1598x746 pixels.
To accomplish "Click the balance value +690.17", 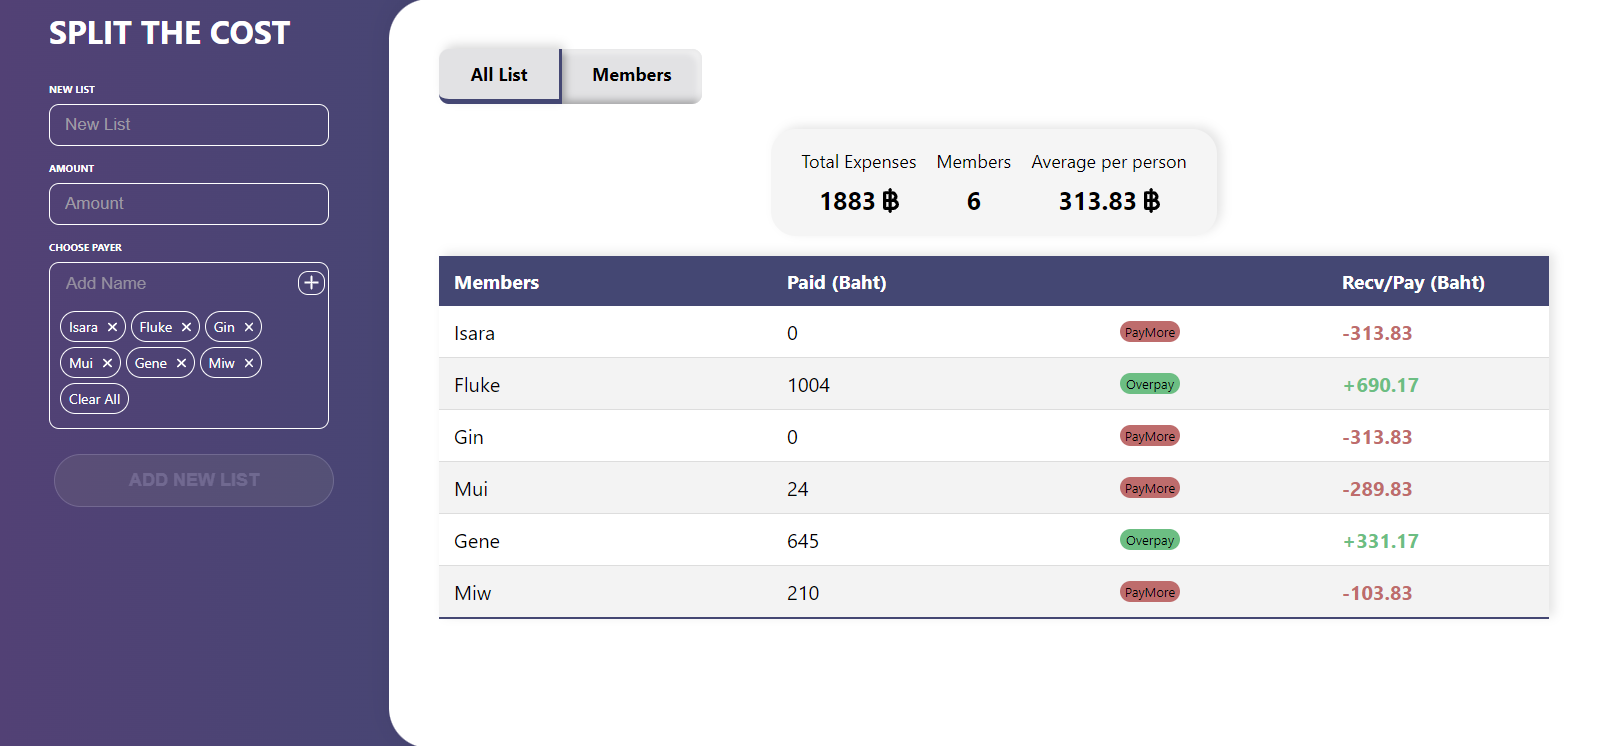I will pyautogui.click(x=1380, y=385).
